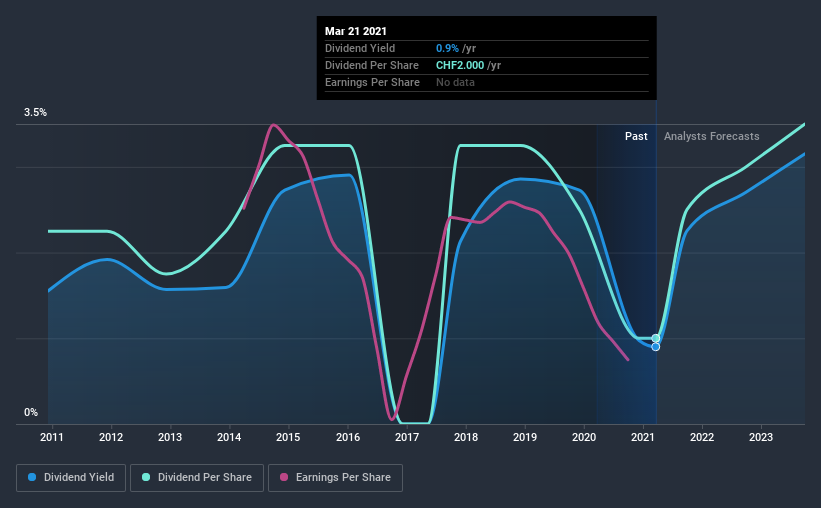The image size is (821, 508).
Task: Click the 2017 x-axis label
Action: (x=407, y=437)
